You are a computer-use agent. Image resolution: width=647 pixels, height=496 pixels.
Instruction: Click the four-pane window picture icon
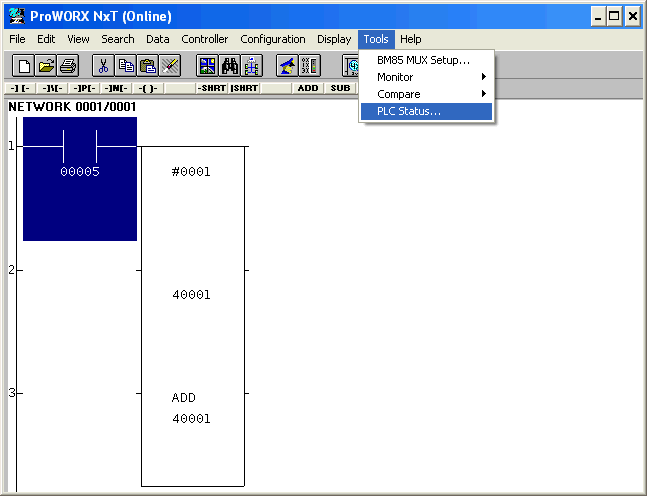tap(207, 66)
